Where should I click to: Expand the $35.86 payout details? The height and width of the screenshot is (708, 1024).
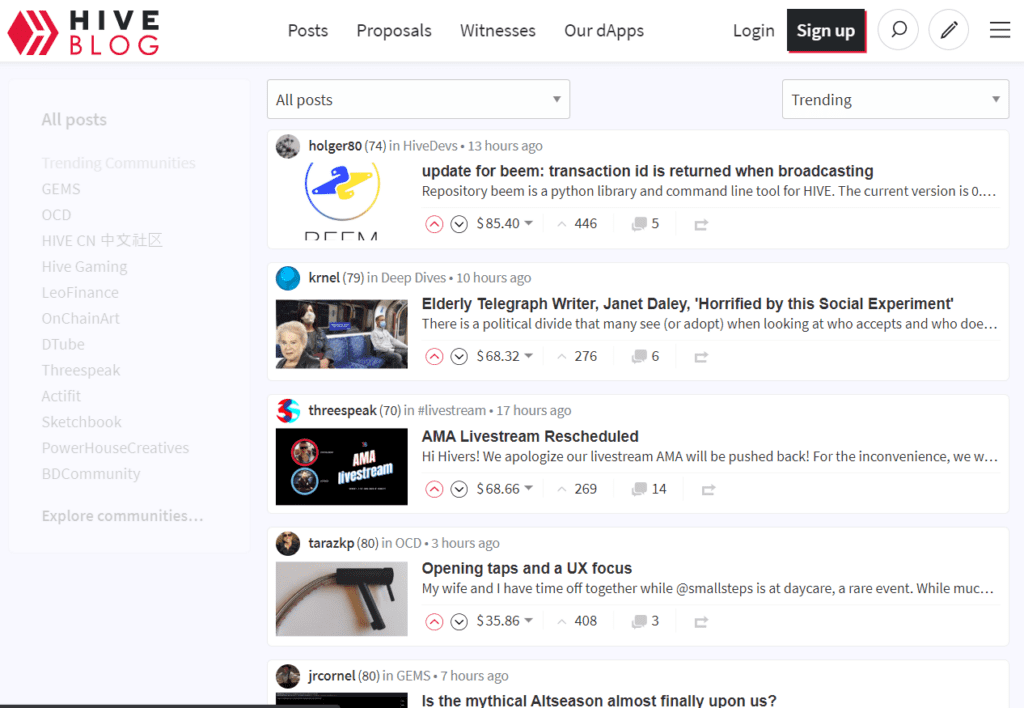click(504, 620)
